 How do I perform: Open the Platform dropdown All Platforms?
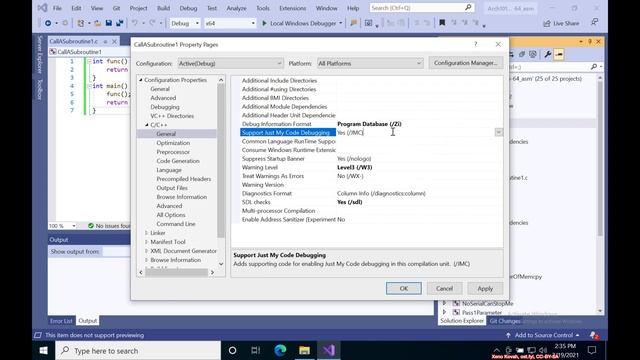[370, 63]
